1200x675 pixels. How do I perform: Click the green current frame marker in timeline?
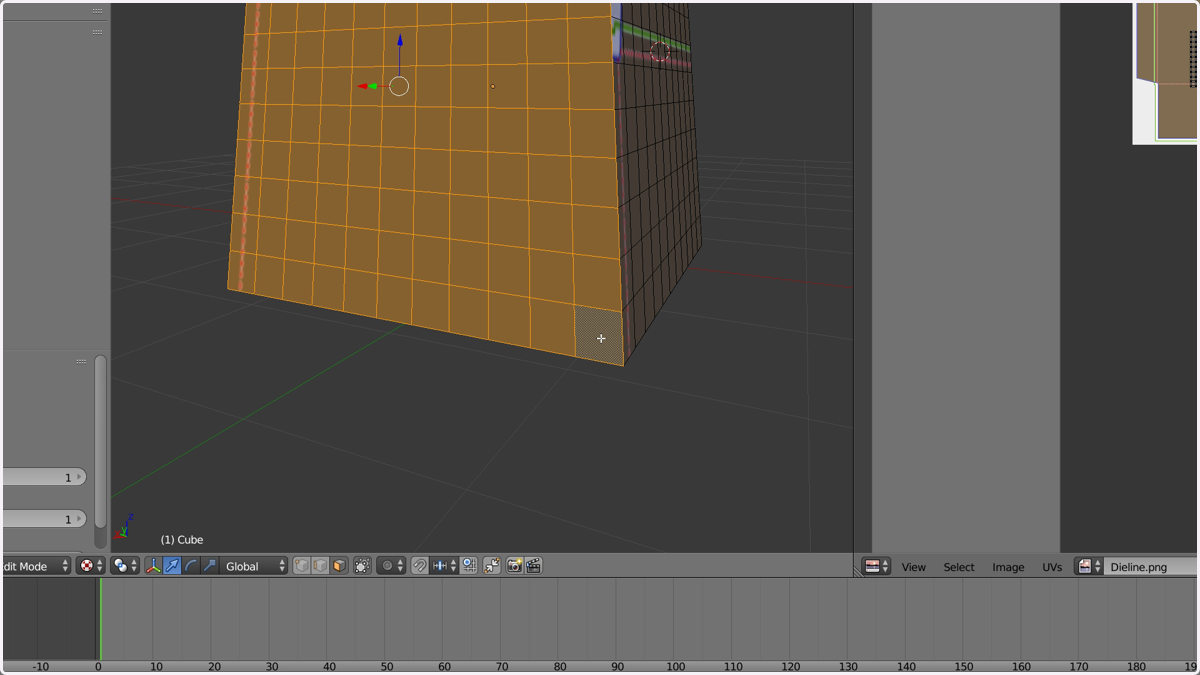(x=100, y=619)
